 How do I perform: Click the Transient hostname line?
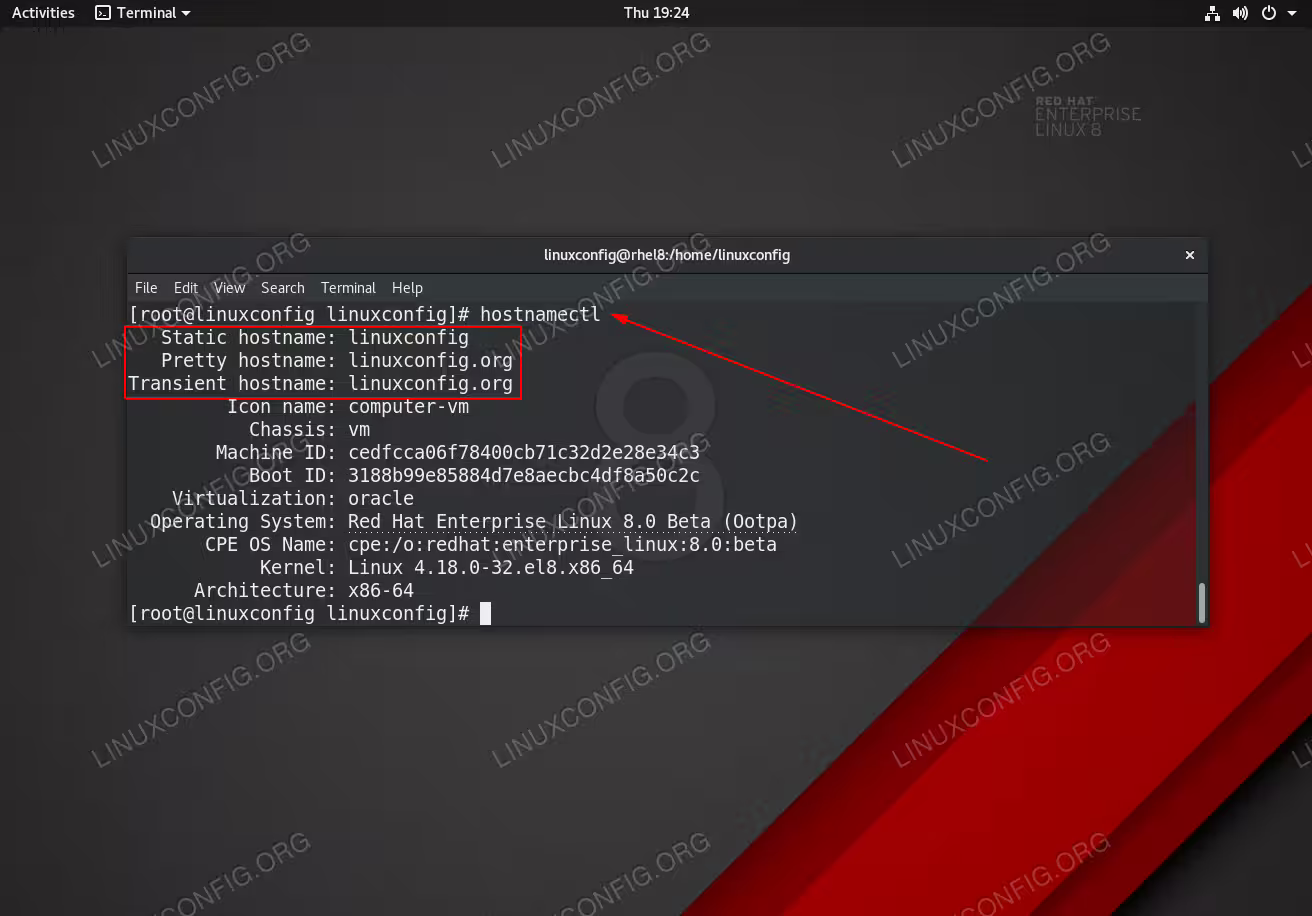point(320,383)
